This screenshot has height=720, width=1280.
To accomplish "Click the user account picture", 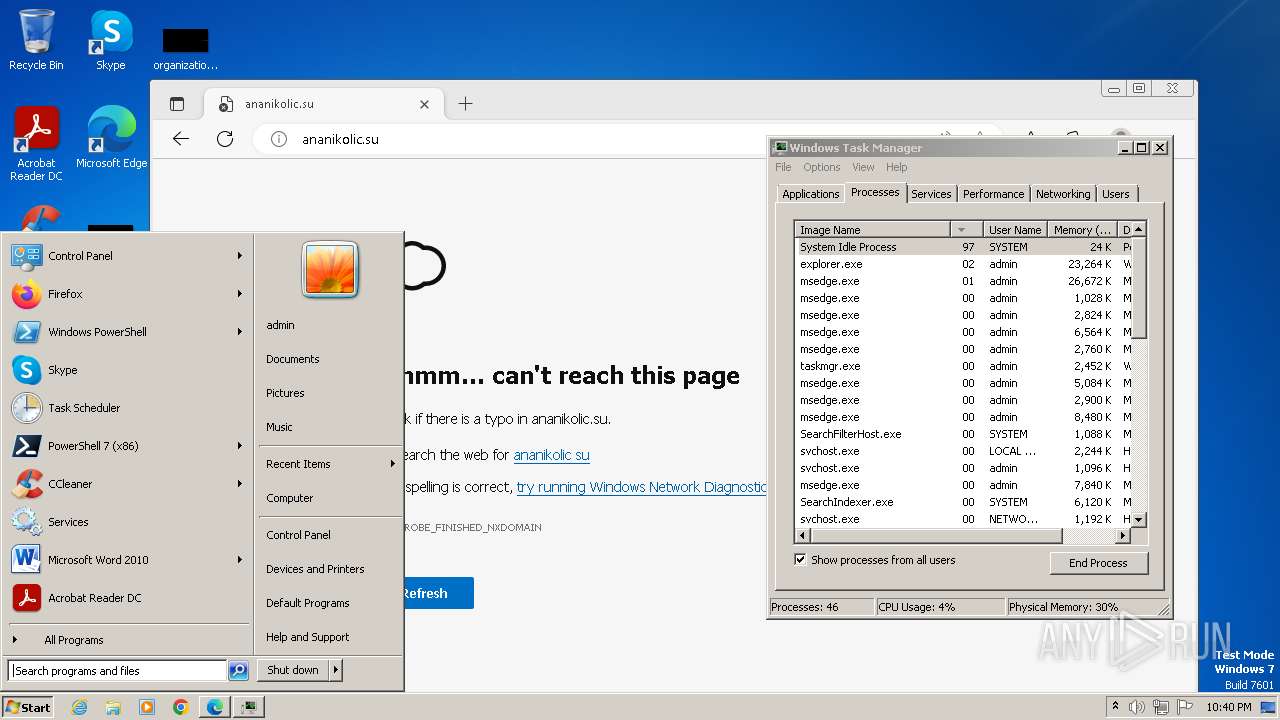I will point(330,269).
